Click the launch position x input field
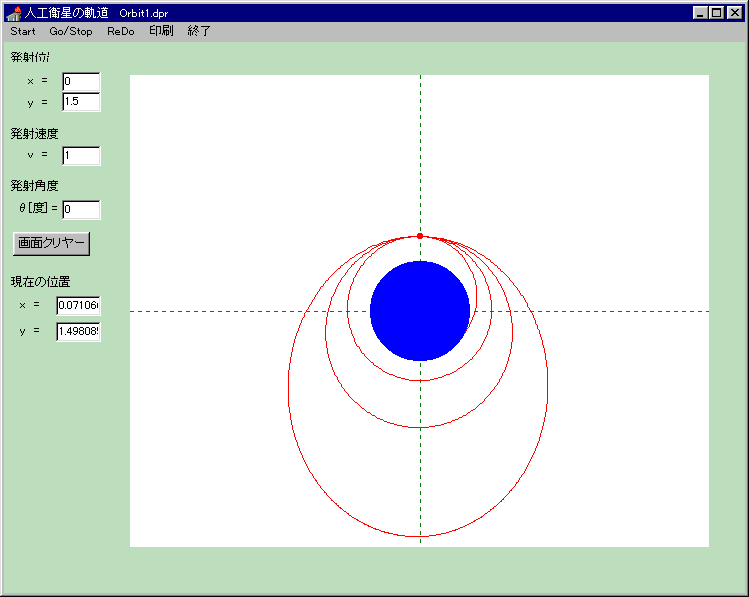This screenshot has width=749, height=597. (x=81, y=82)
